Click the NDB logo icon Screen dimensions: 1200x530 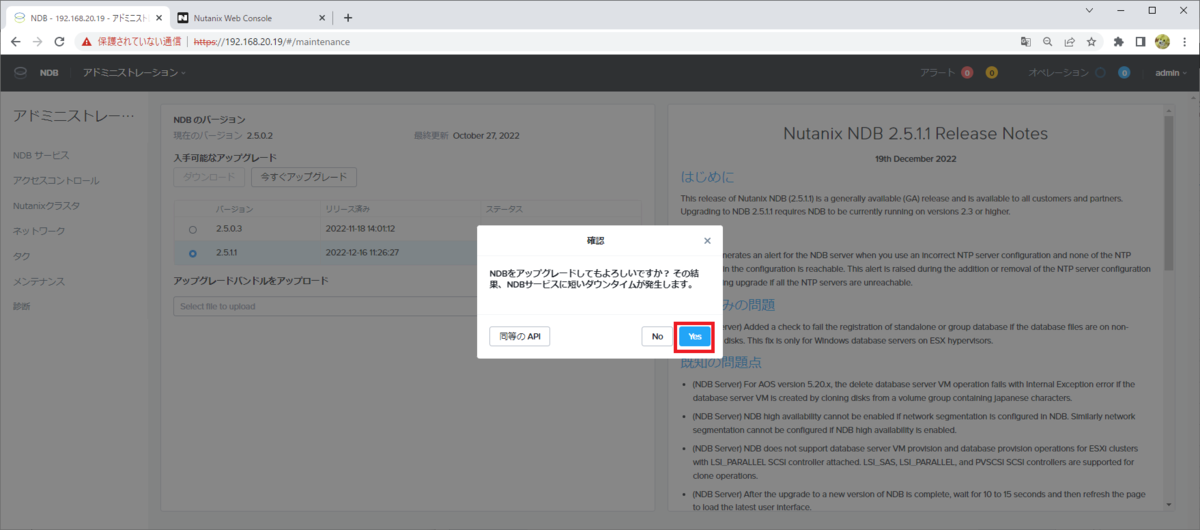[x=20, y=72]
